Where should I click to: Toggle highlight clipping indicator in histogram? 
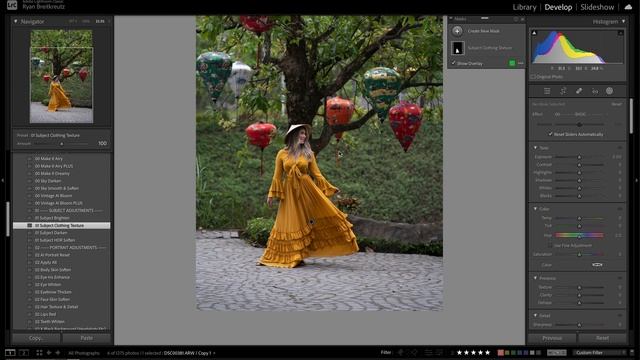coord(620,33)
